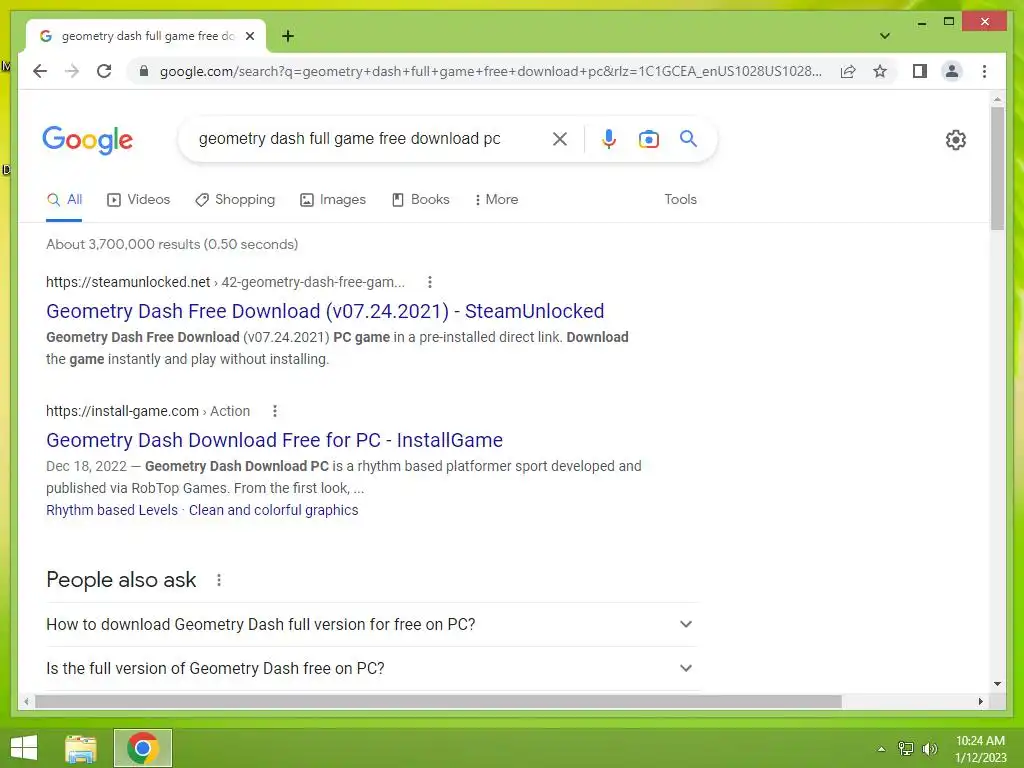Click the Chrome taskbar icon
Screen dimensions: 1024x768
click(143, 748)
